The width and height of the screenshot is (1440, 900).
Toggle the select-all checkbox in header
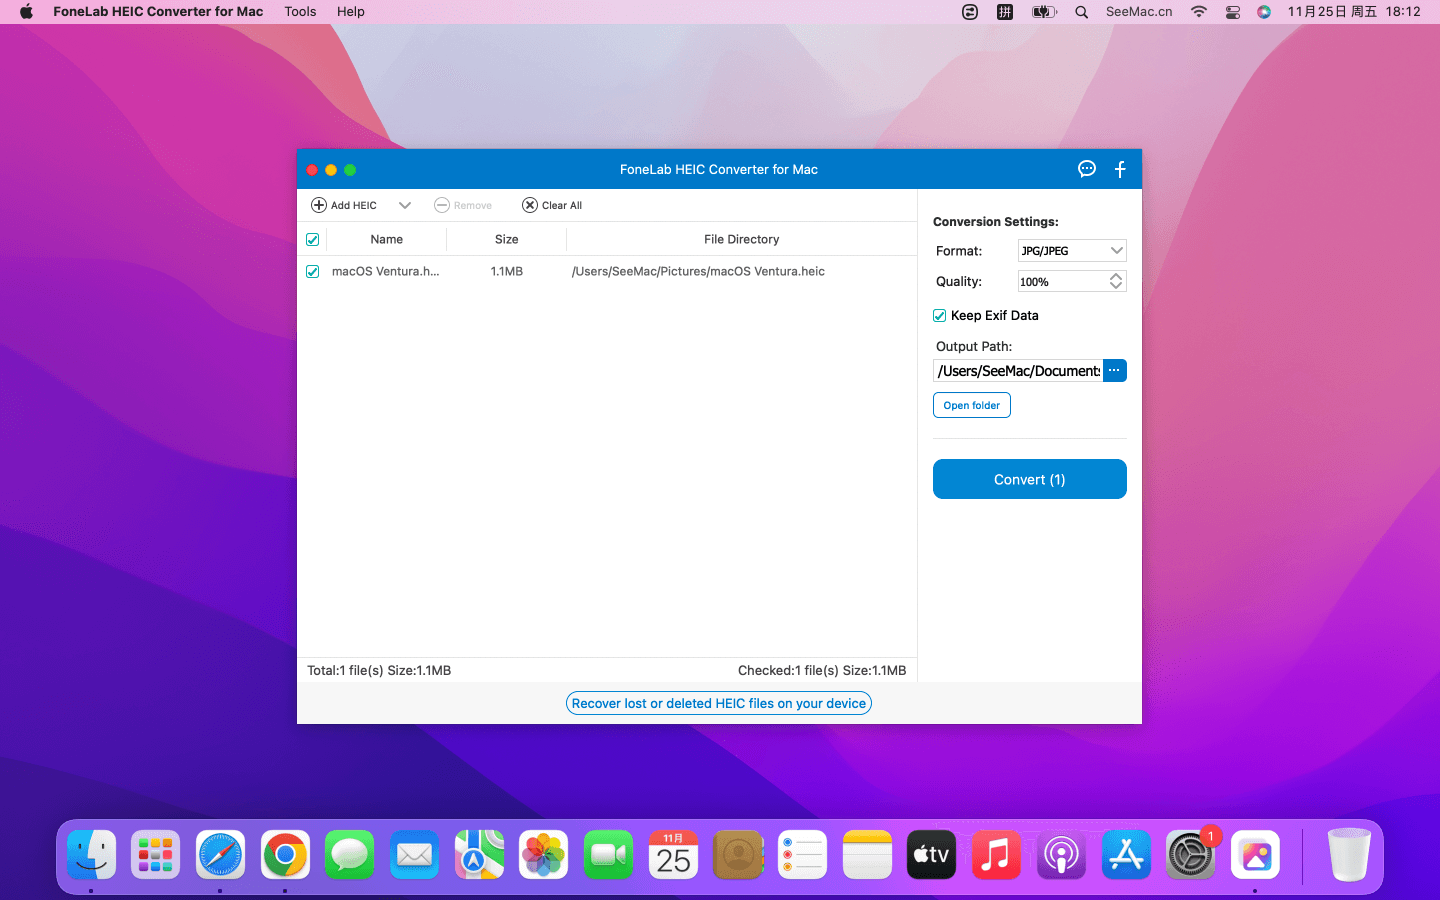313,240
